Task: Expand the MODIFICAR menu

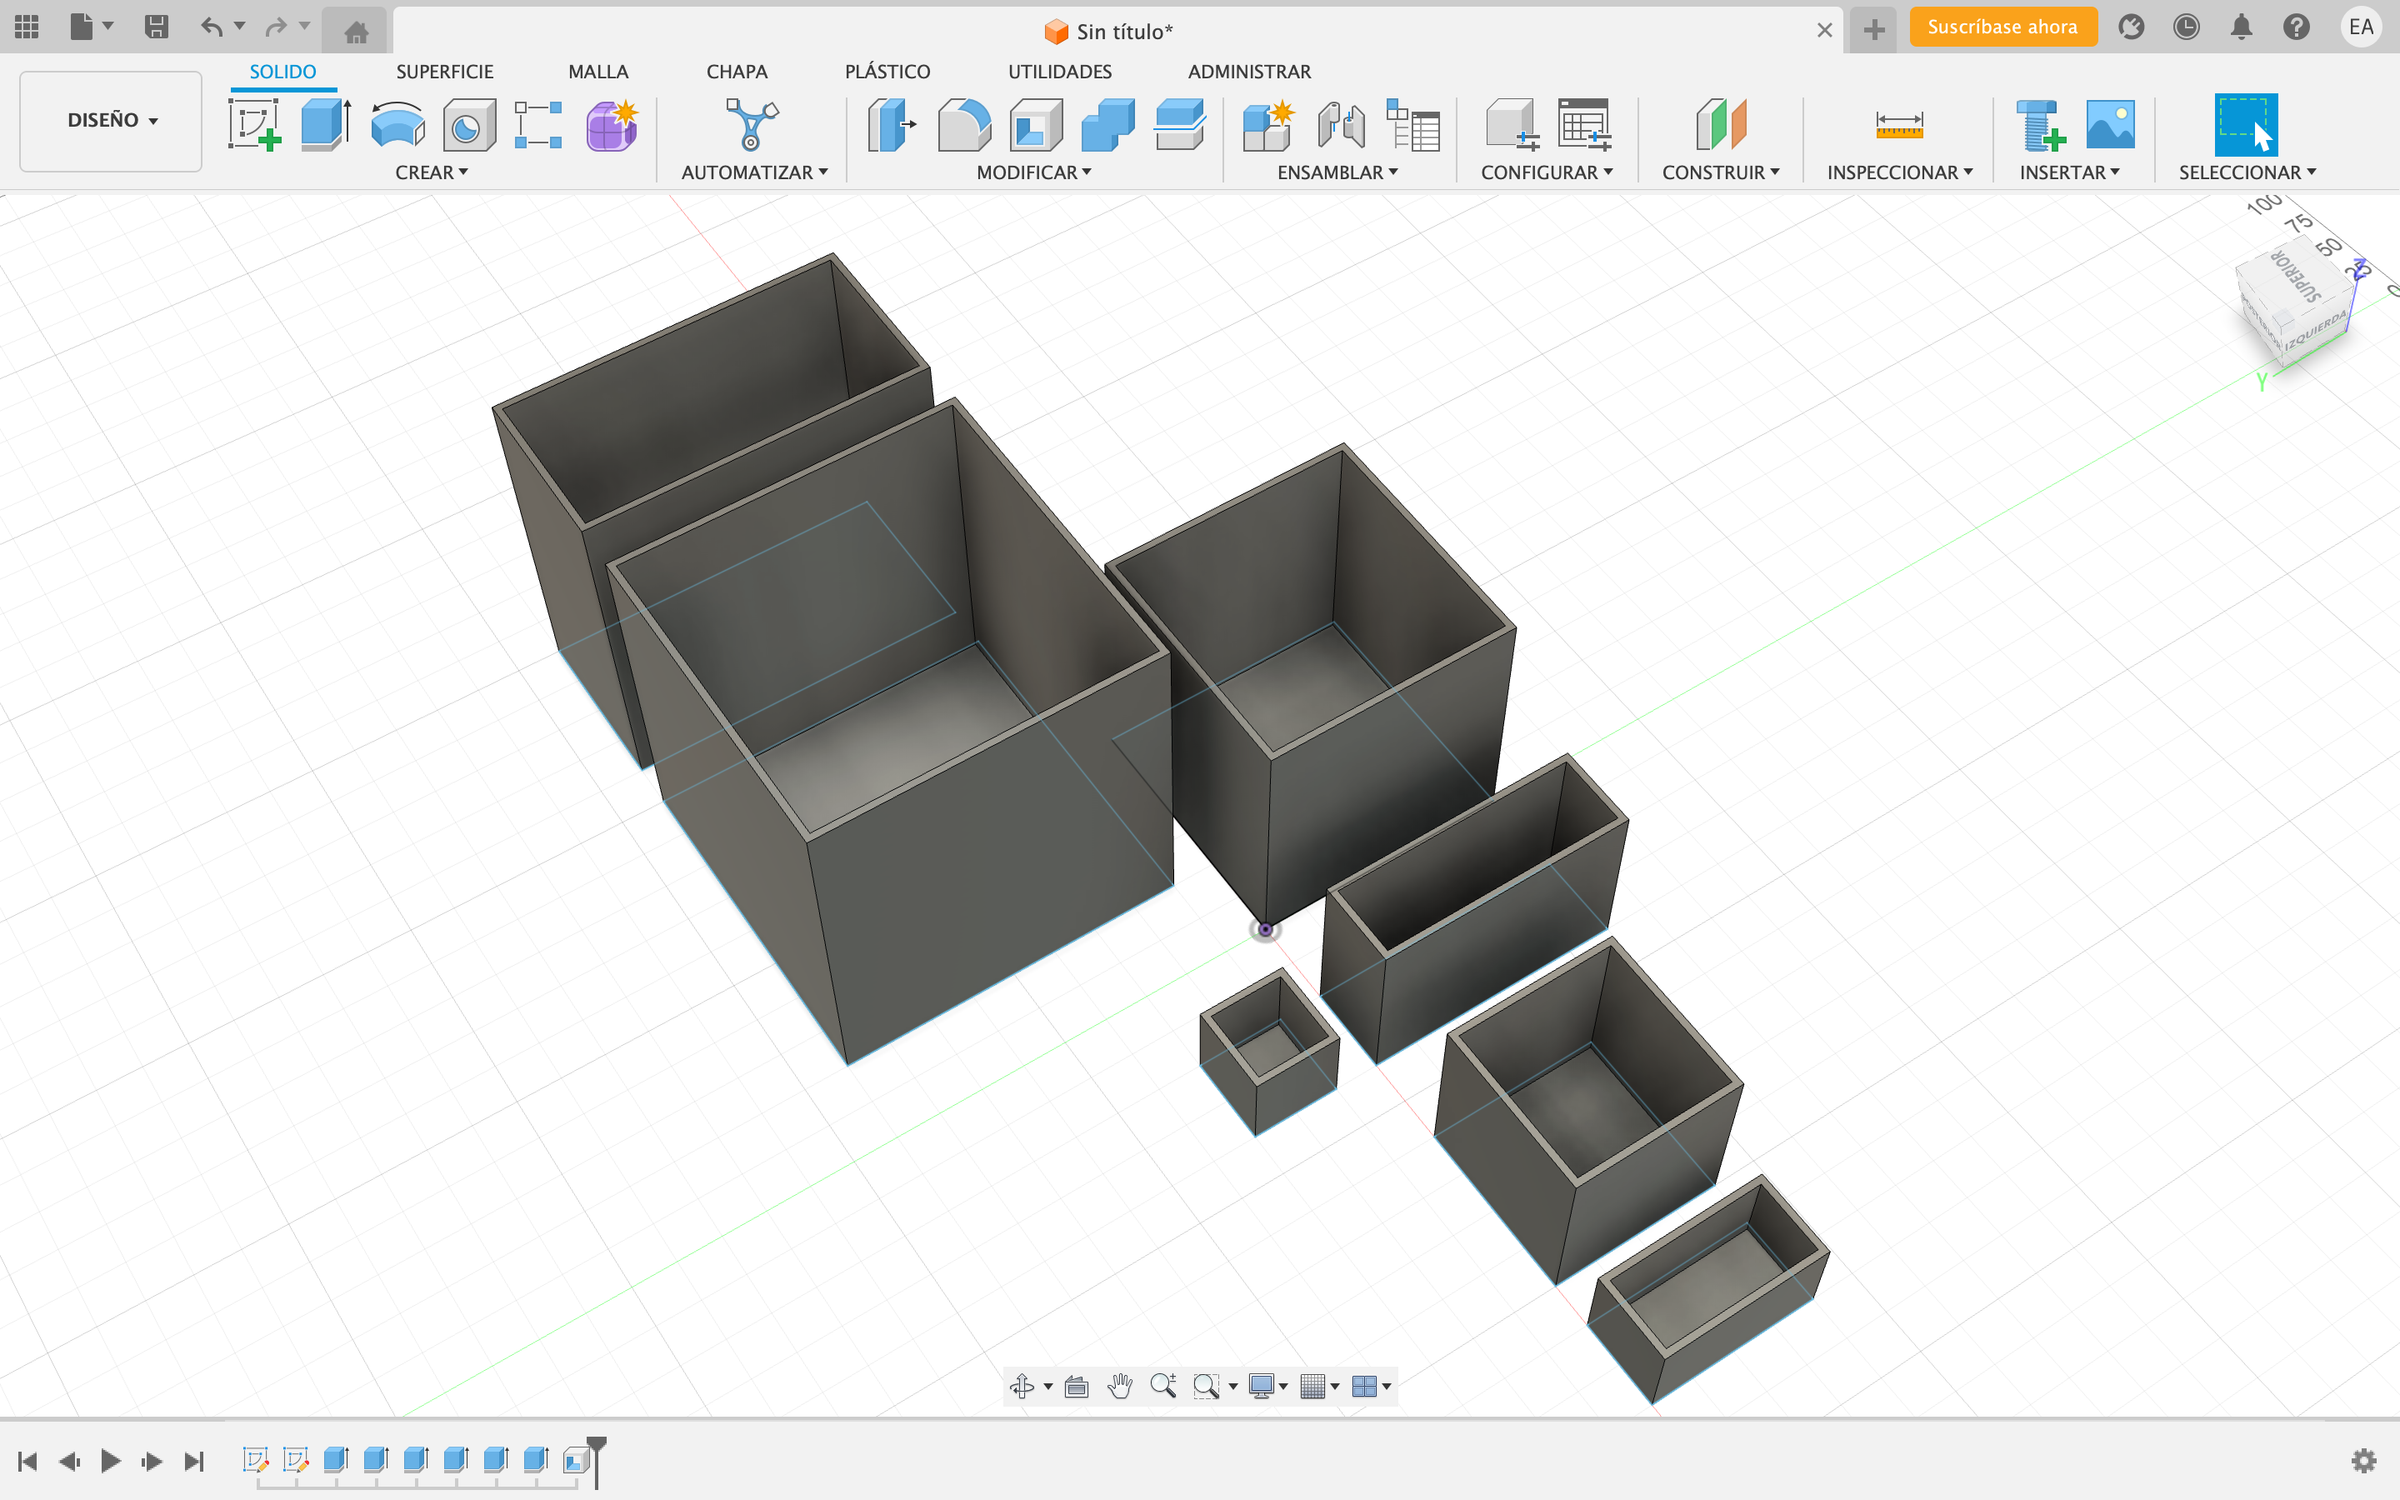Action: [1033, 172]
